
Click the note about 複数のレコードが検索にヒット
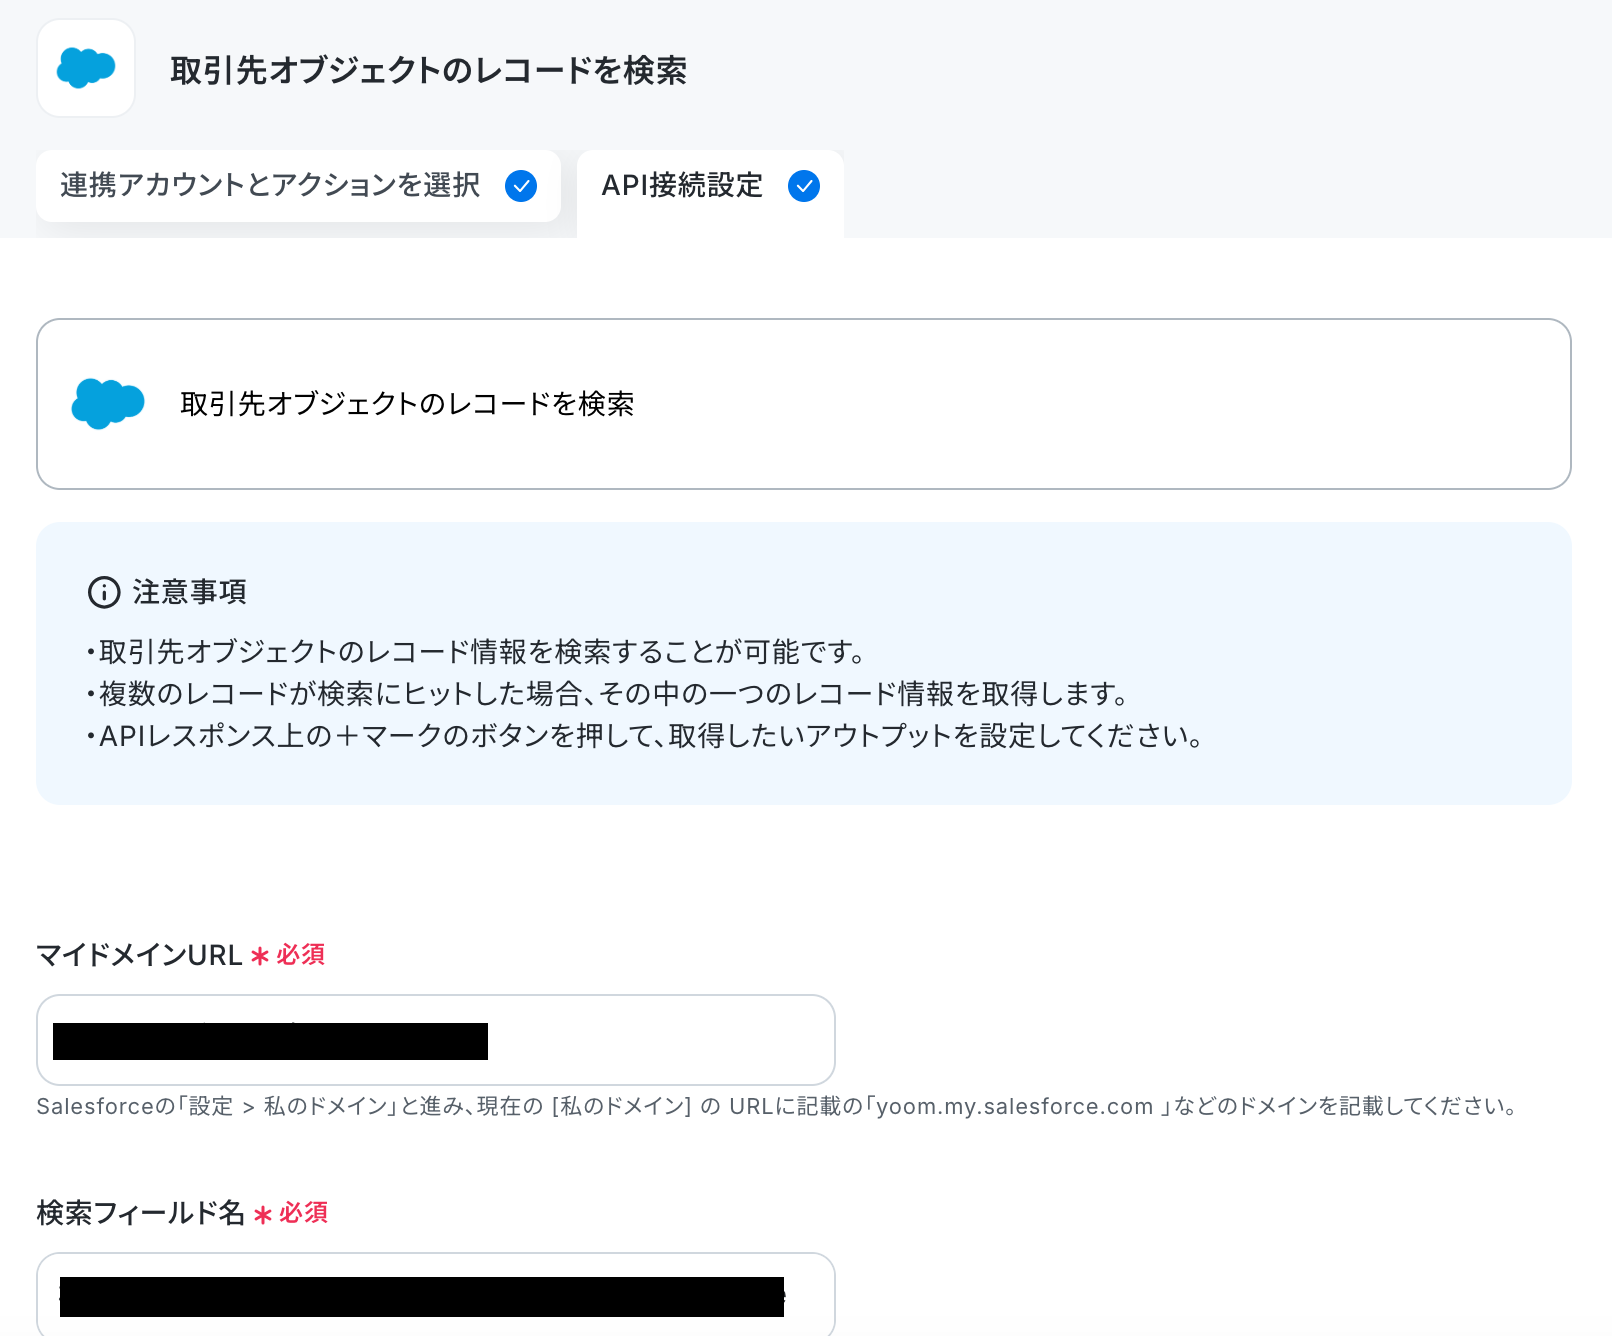(x=608, y=694)
